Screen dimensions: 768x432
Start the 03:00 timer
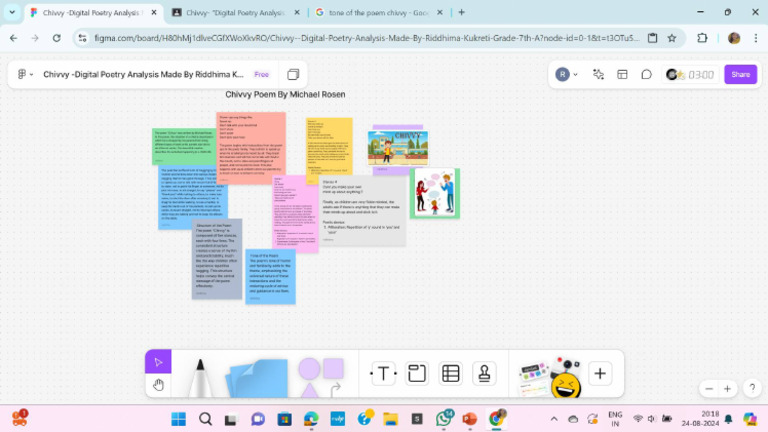click(700, 74)
